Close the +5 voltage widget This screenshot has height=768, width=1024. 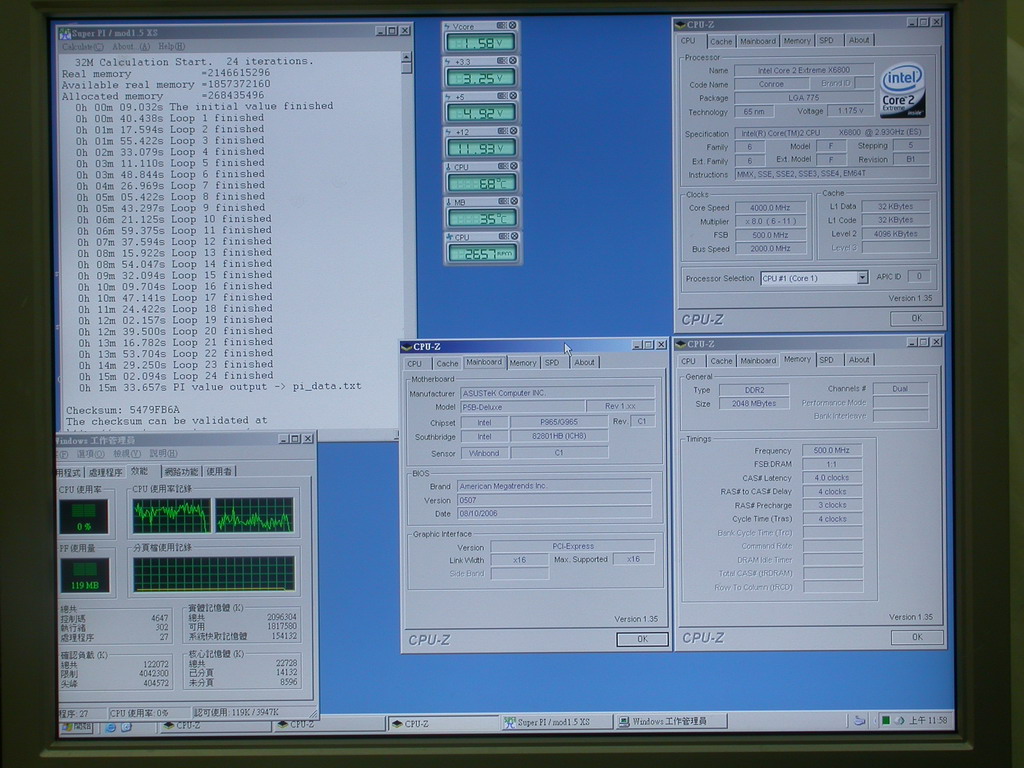[513, 96]
